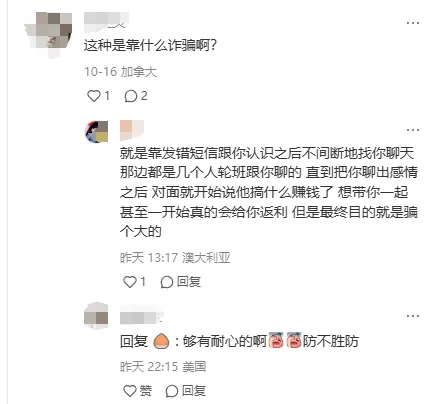Open replies bubble showing 2 on top comment
This screenshot has height=404, width=439.
[136, 96]
